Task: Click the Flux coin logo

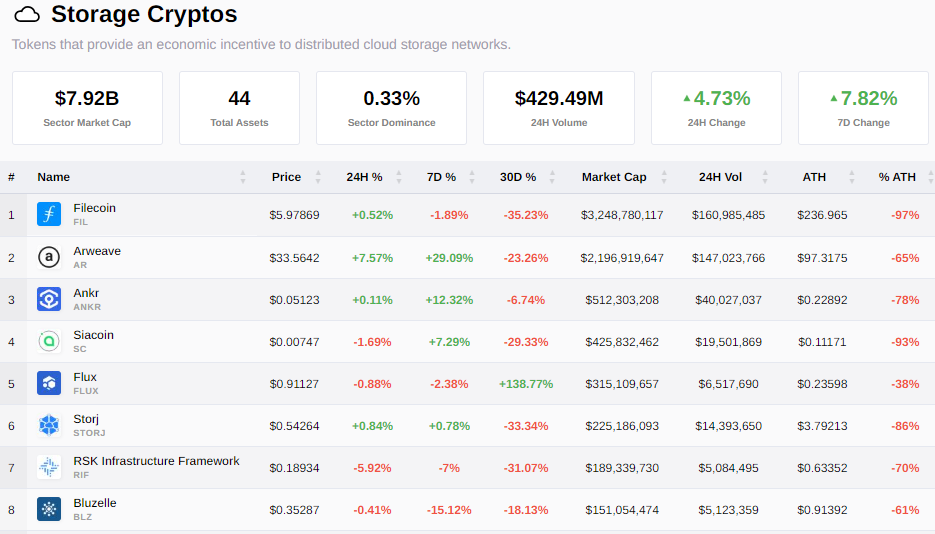Action: [x=49, y=383]
